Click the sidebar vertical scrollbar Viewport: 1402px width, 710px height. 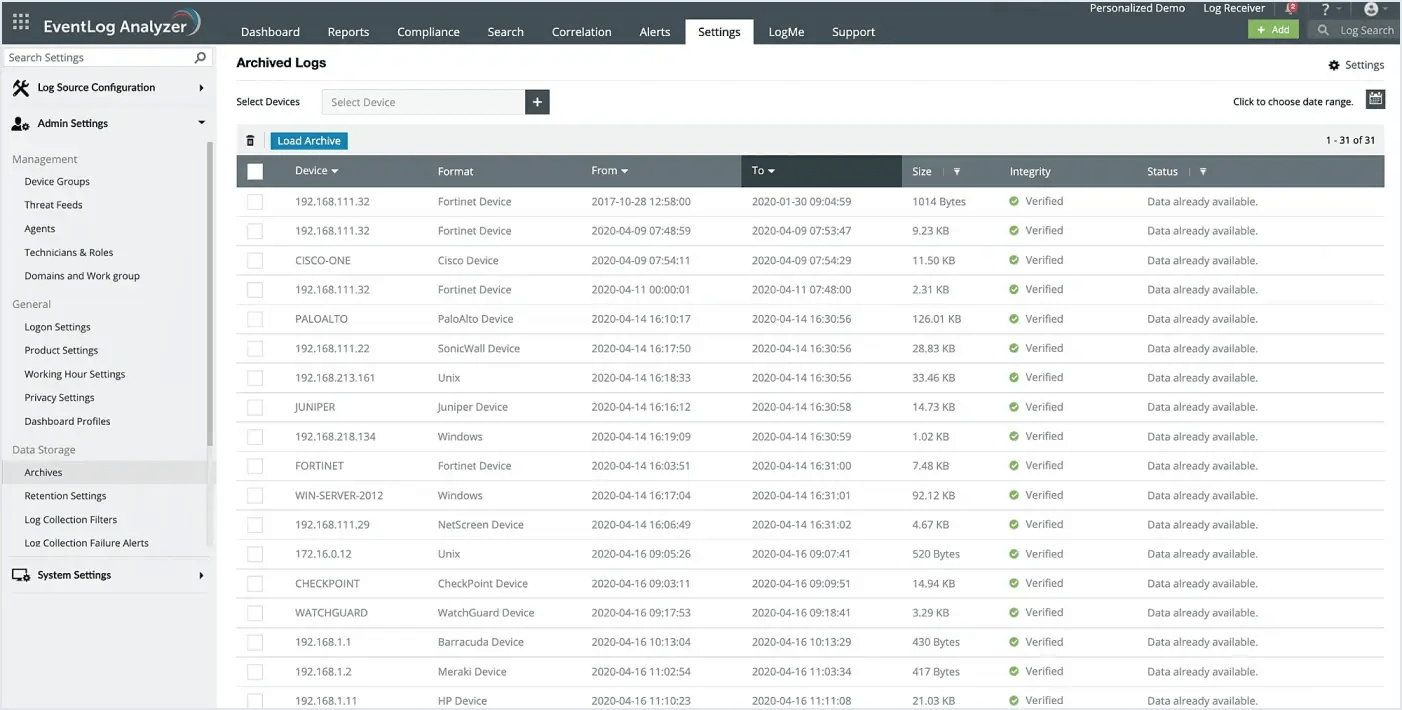click(x=210, y=294)
